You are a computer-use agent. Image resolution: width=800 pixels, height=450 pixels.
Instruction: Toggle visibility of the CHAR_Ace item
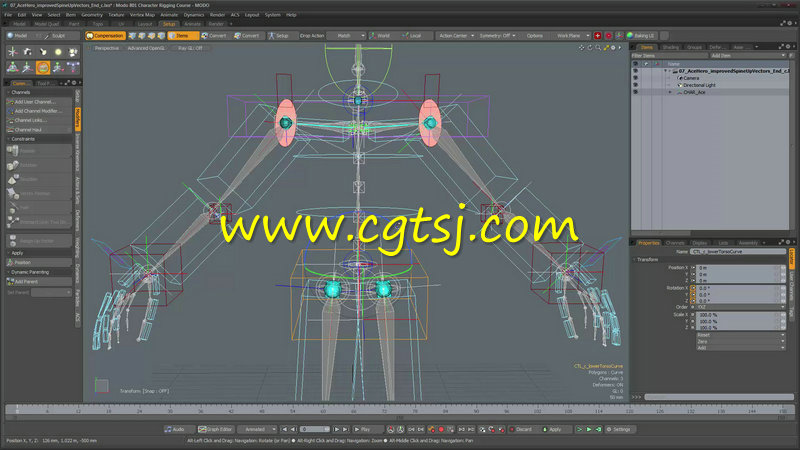(x=635, y=92)
